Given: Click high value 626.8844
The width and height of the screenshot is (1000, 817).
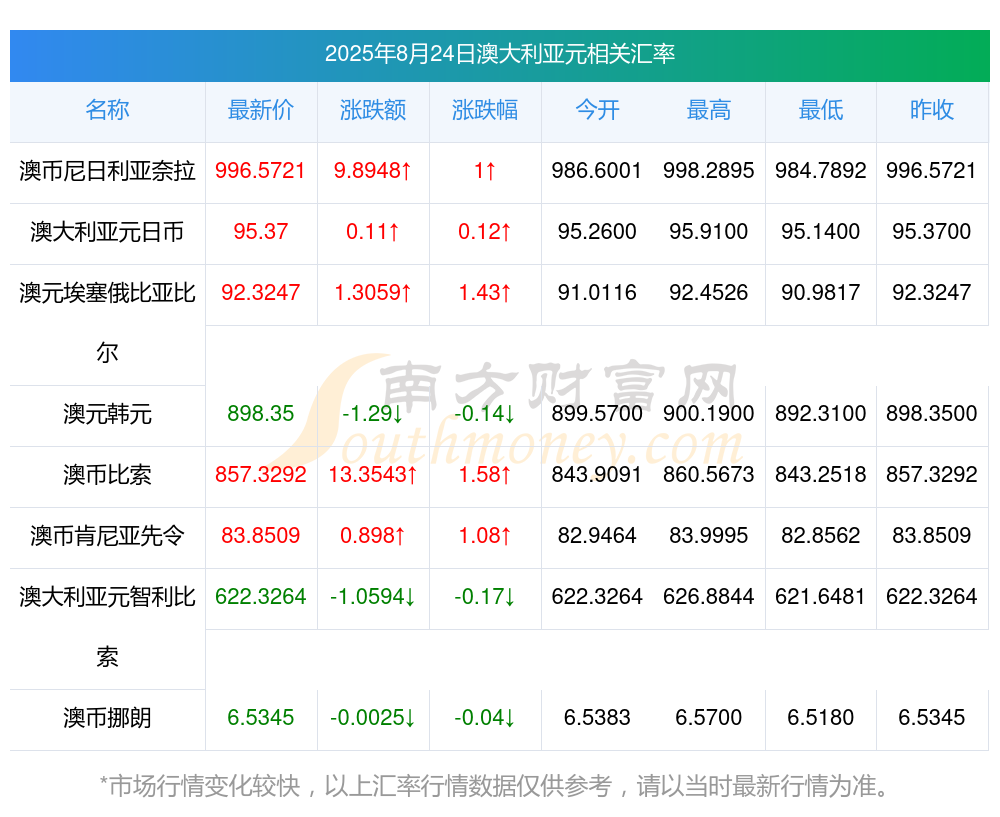Looking at the screenshot, I should (x=709, y=596).
